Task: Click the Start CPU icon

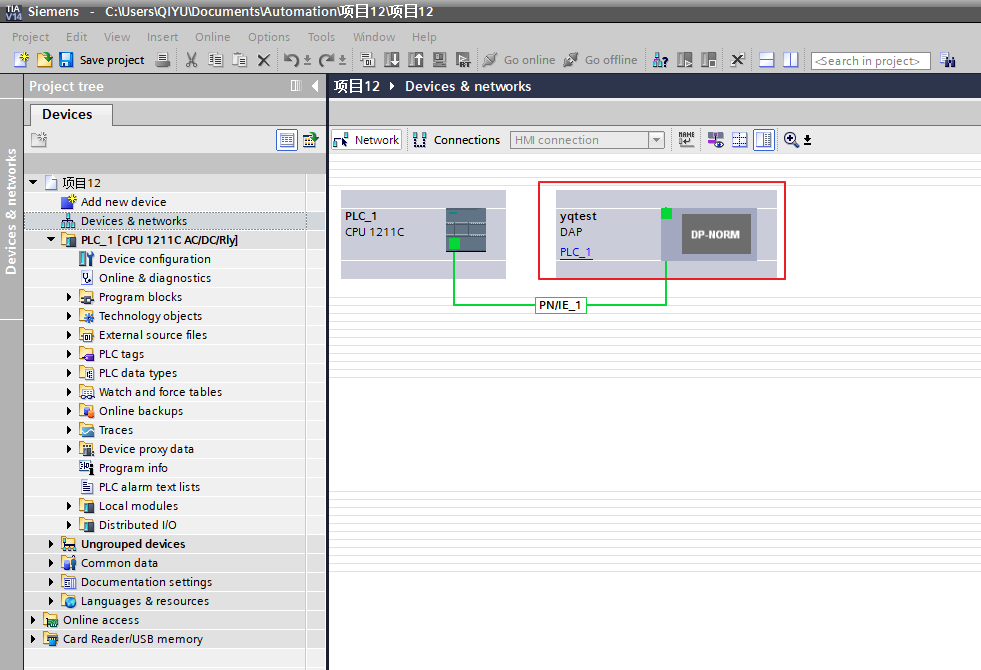Action: [x=685, y=60]
